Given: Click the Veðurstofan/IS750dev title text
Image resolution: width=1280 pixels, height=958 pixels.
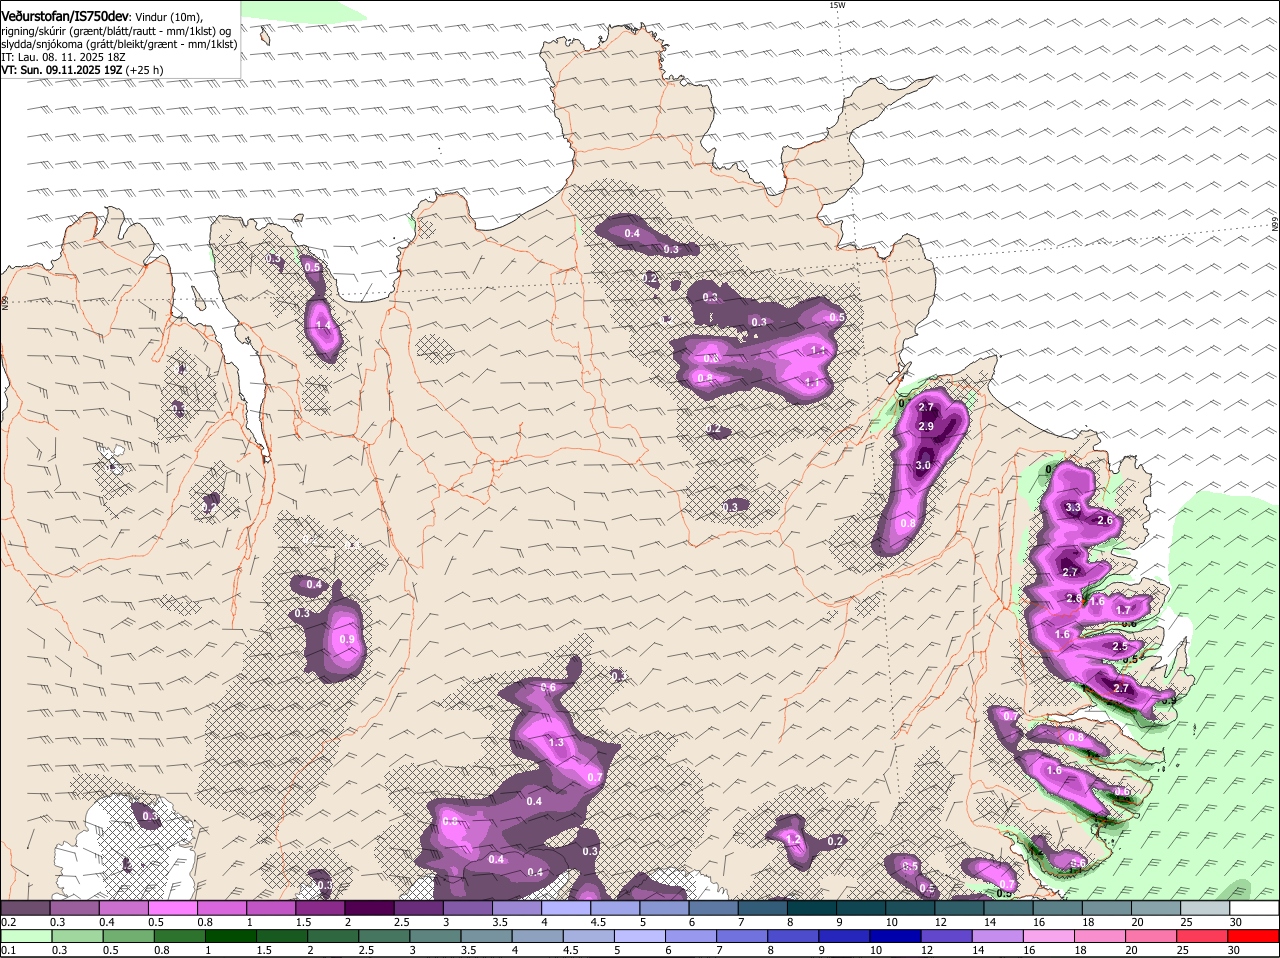Looking at the screenshot, I should pyautogui.click(x=65, y=16).
